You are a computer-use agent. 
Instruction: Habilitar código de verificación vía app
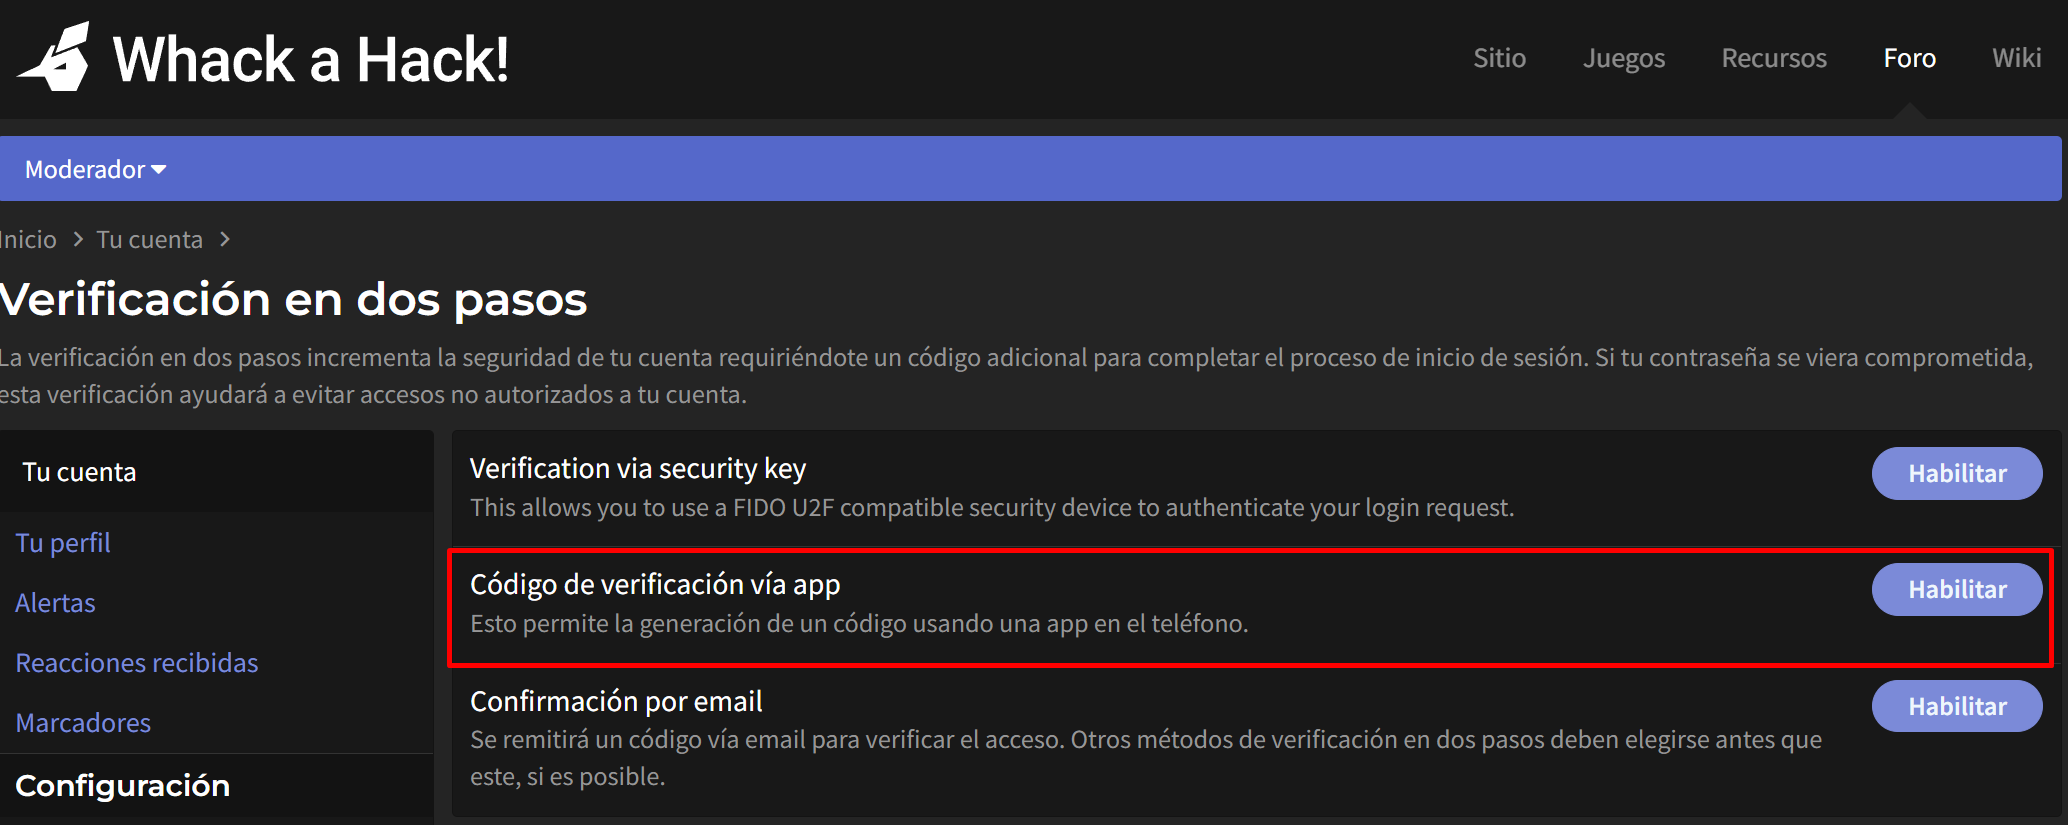[1956, 589]
